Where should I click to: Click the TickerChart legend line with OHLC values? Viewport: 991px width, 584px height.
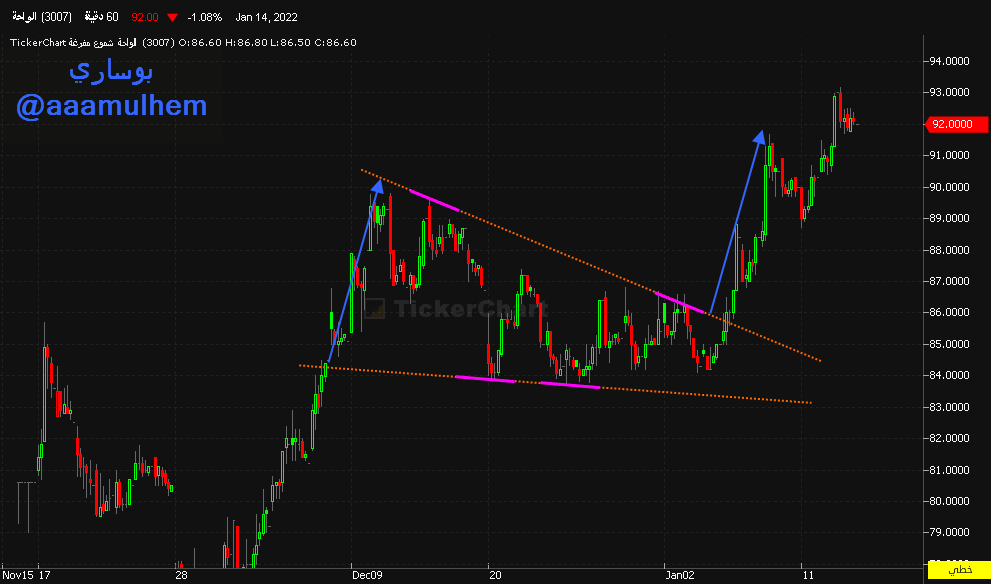click(183, 42)
